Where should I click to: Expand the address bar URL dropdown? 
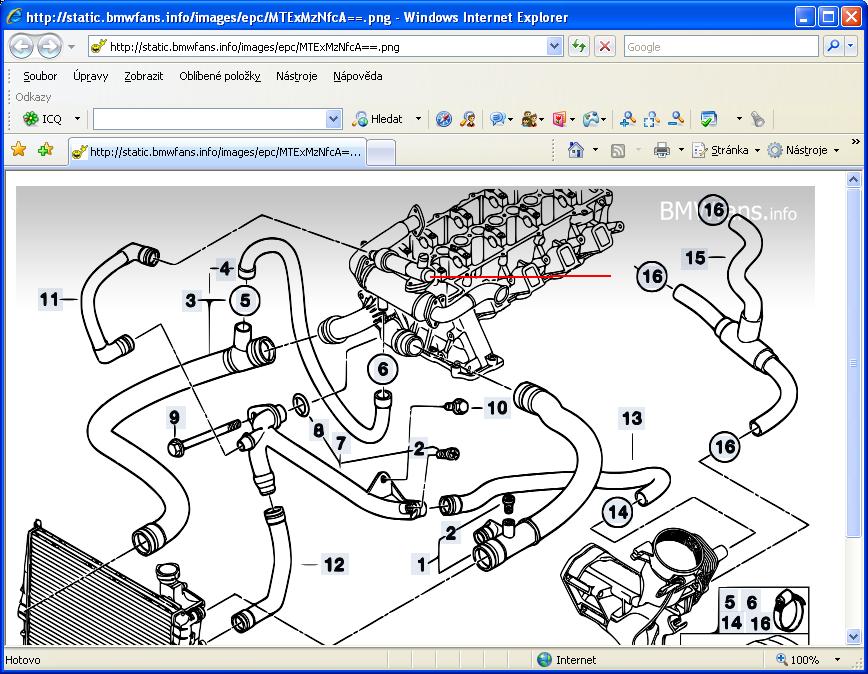(x=555, y=46)
